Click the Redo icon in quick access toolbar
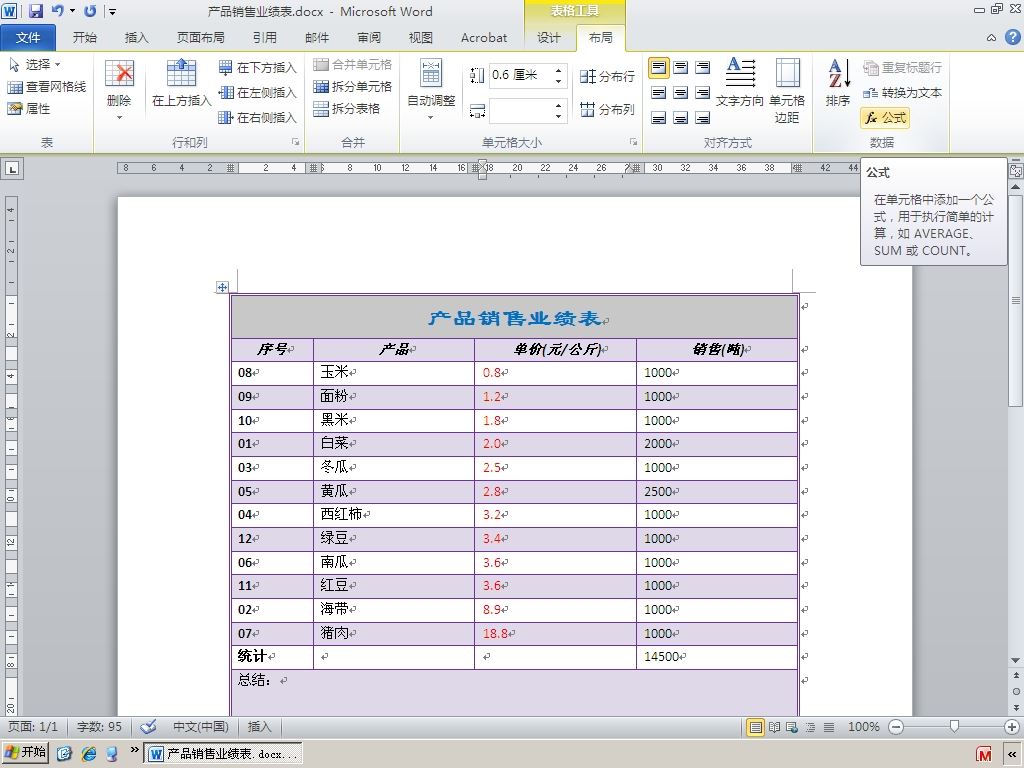 pos(90,11)
